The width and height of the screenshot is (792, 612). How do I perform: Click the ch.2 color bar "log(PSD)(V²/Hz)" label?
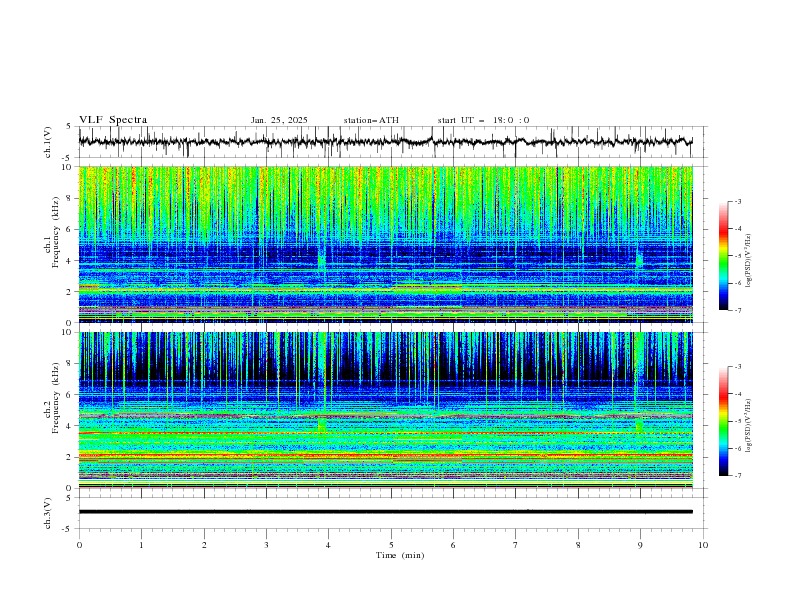pos(749,425)
